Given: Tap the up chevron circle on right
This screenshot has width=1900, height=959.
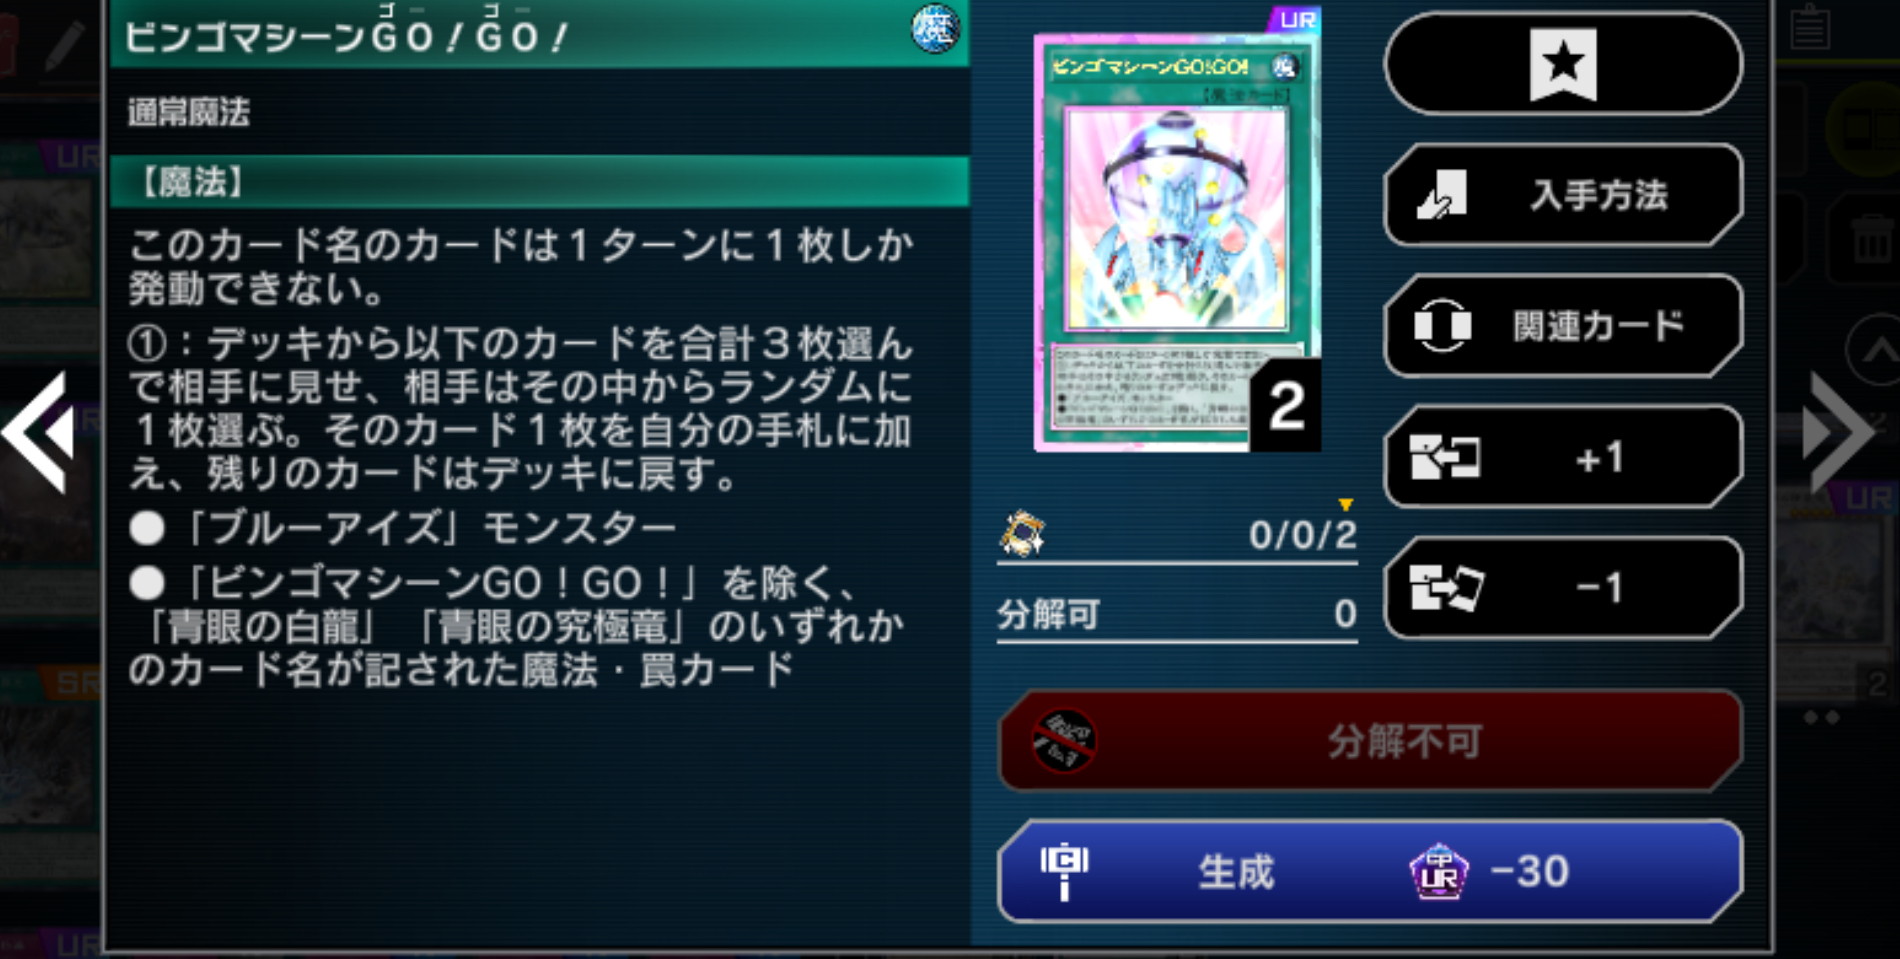Looking at the screenshot, I should [1876, 350].
